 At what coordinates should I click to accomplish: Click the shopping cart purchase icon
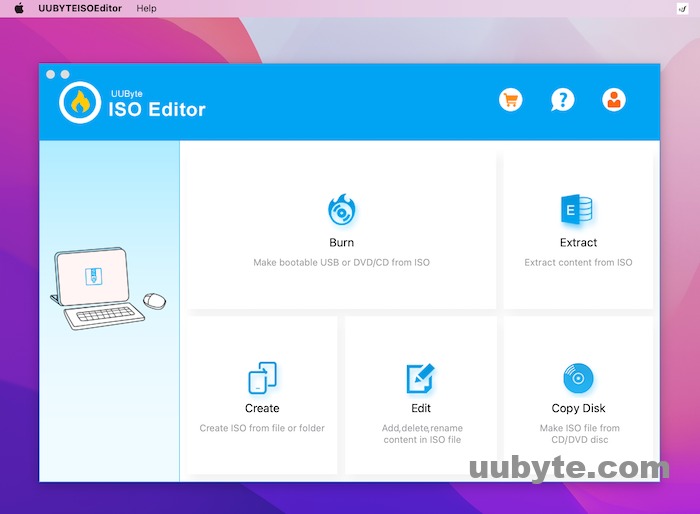click(x=511, y=100)
